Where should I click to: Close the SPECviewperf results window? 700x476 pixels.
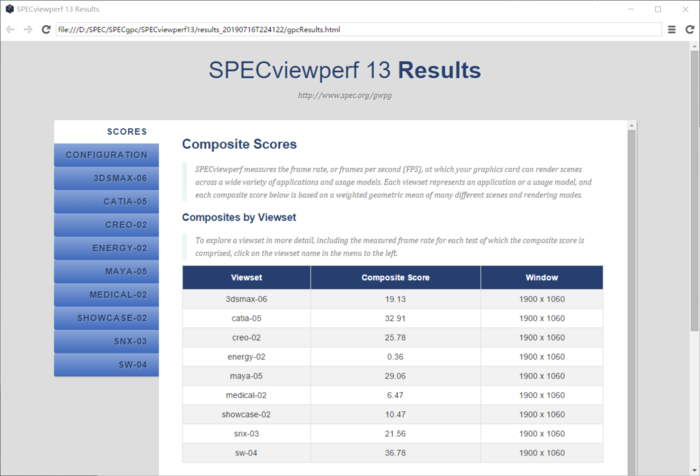685,9
